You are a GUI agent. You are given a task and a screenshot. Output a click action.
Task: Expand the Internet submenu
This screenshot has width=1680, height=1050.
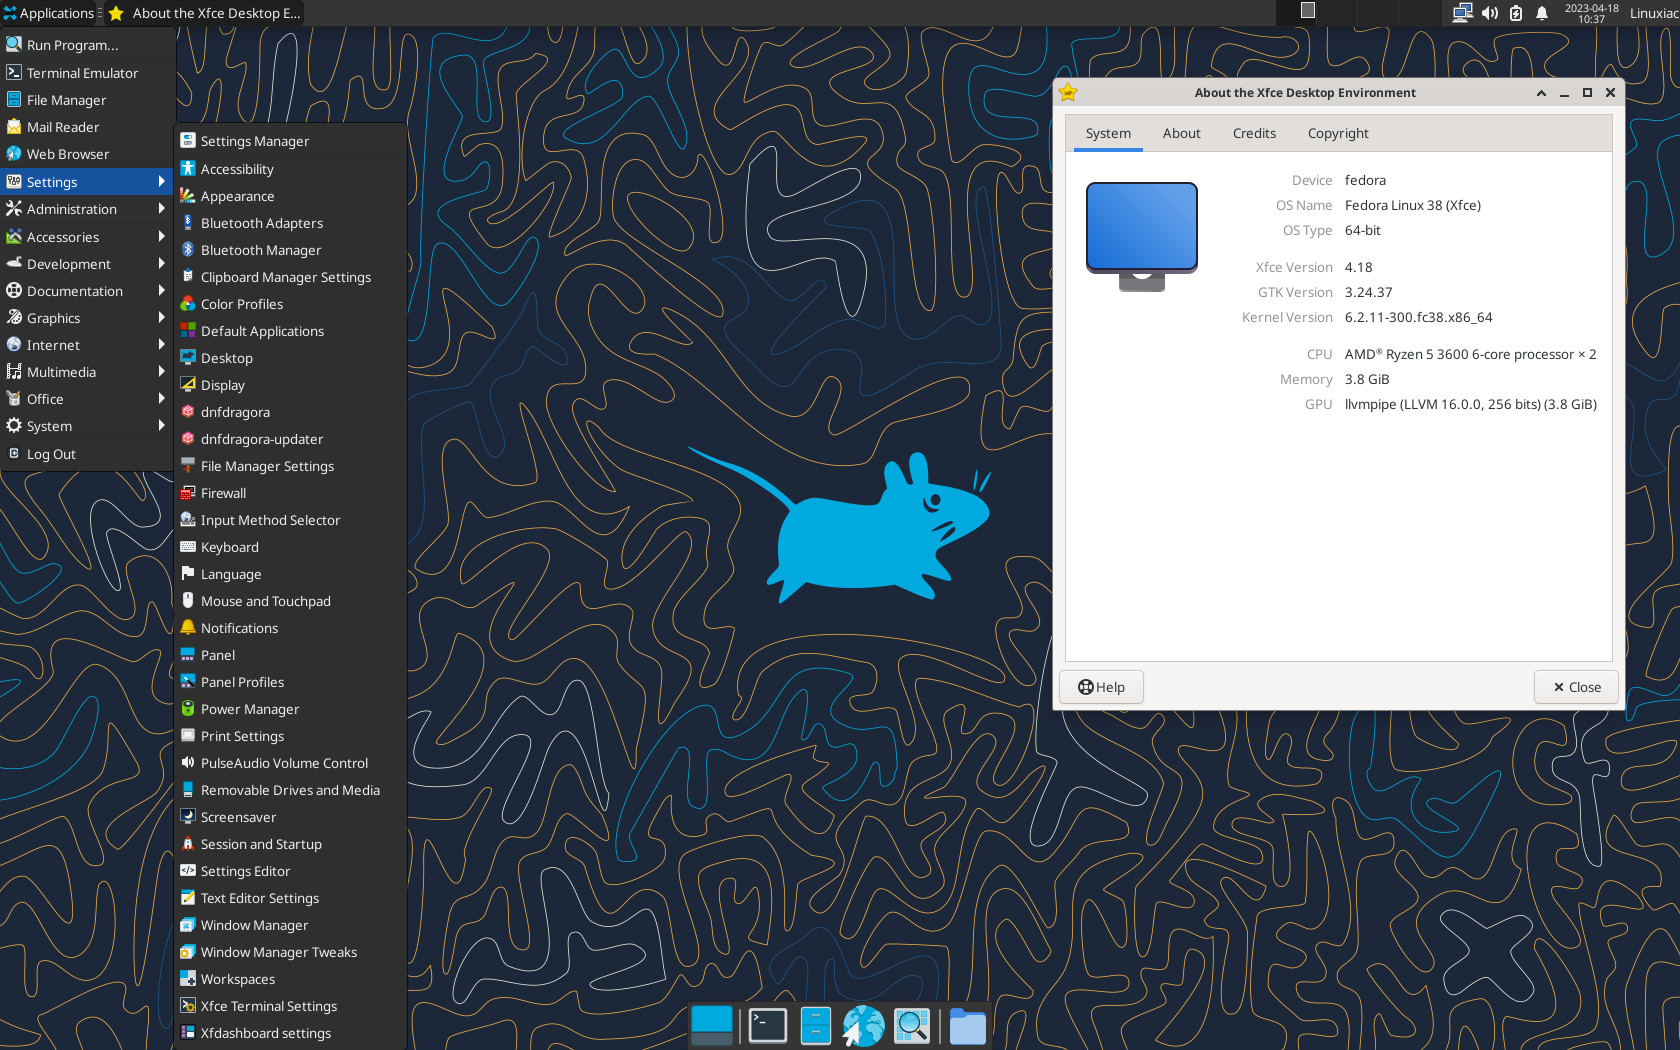[86, 345]
